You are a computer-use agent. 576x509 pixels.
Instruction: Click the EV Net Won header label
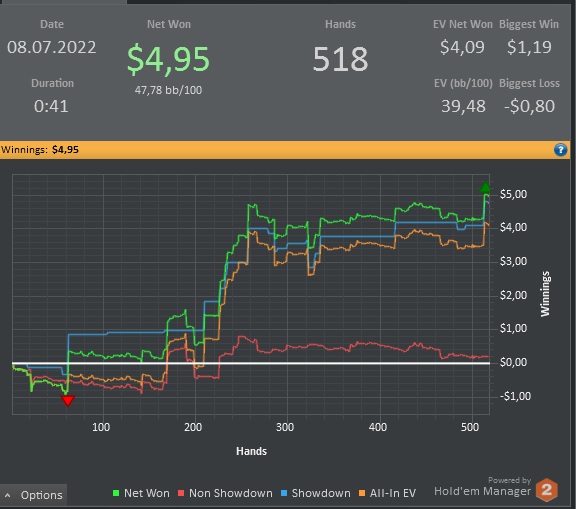[x=462, y=24]
